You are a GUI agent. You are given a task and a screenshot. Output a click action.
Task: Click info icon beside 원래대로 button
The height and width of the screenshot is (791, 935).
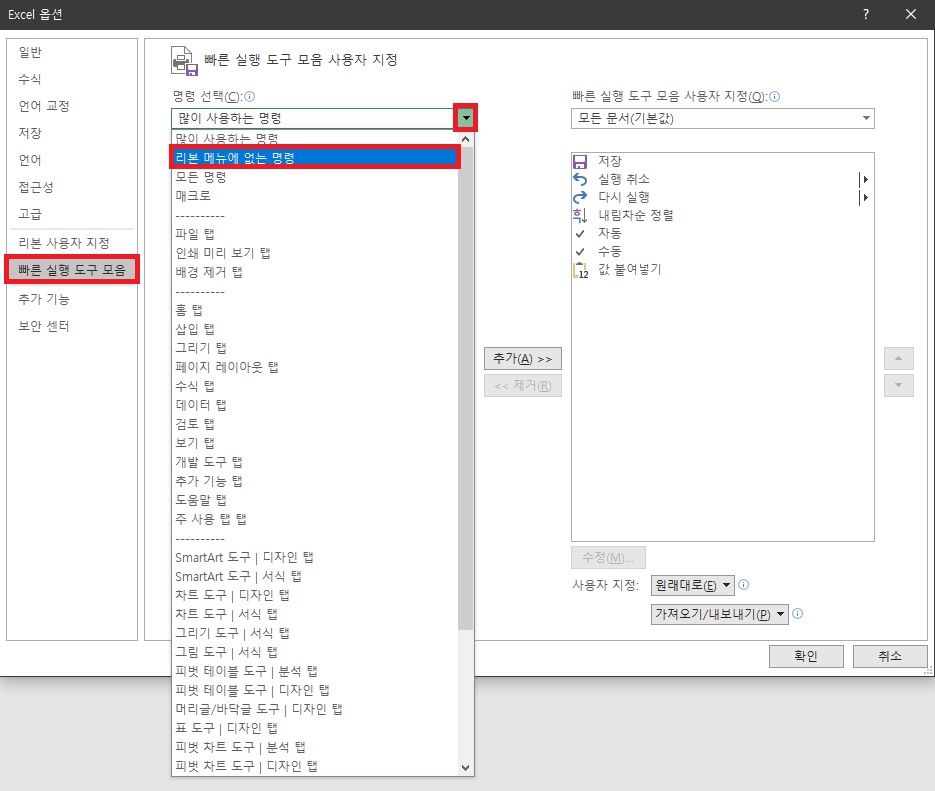(744, 585)
